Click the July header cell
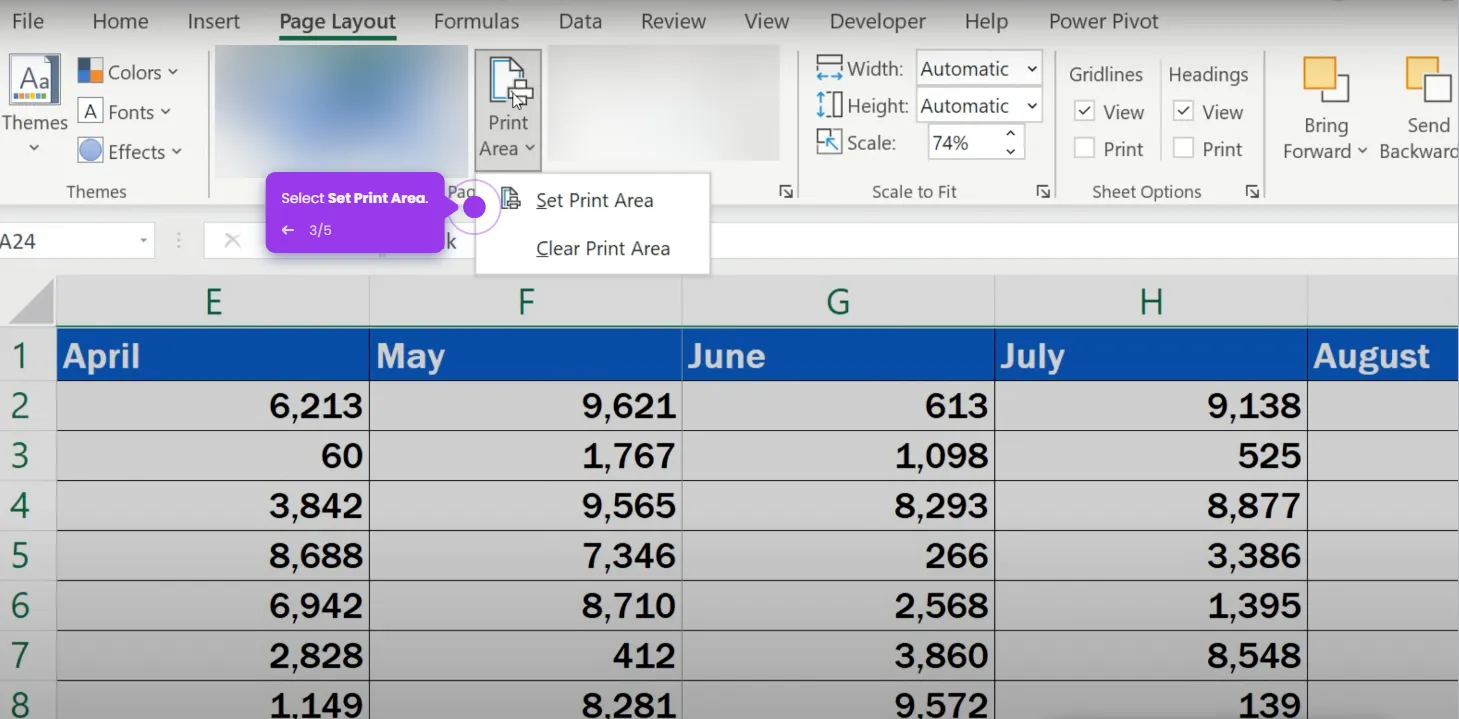The height and width of the screenshot is (719, 1459). (1151, 355)
